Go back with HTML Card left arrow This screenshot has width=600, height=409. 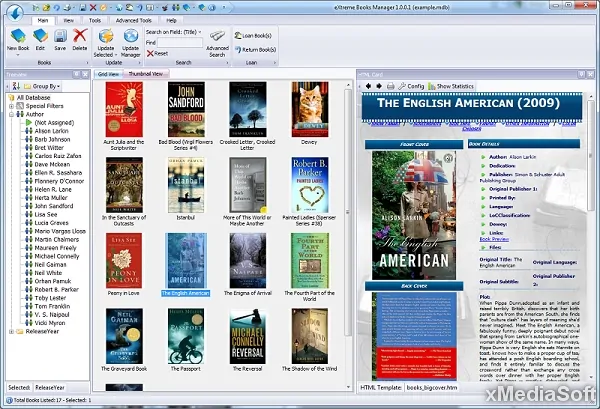368,86
